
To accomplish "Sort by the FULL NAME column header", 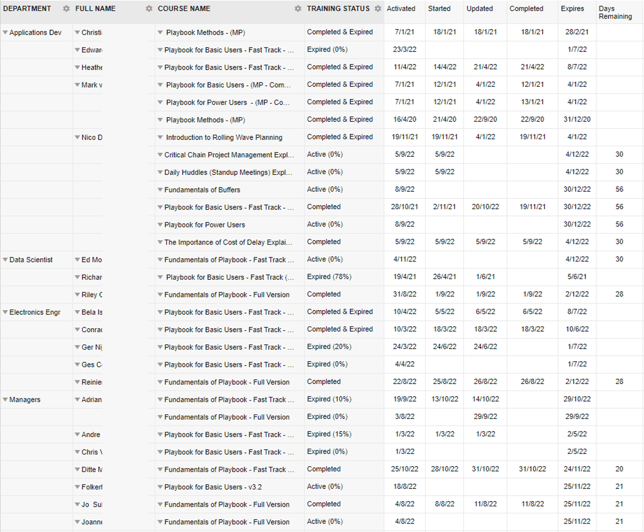I will click(x=95, y=9).
